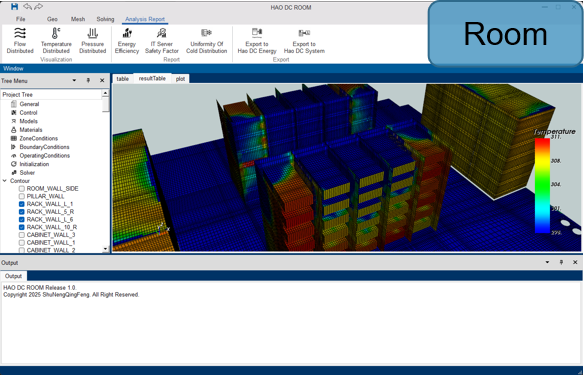Viewport: 584px width, 376px height.
Task: Open Output panel options dropdown
Action: [x=547, y=262]
